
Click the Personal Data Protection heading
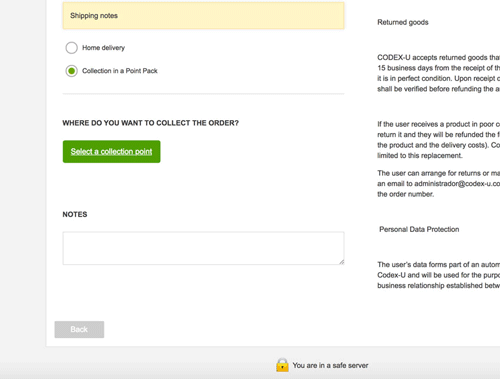click(x=419, y=229)
